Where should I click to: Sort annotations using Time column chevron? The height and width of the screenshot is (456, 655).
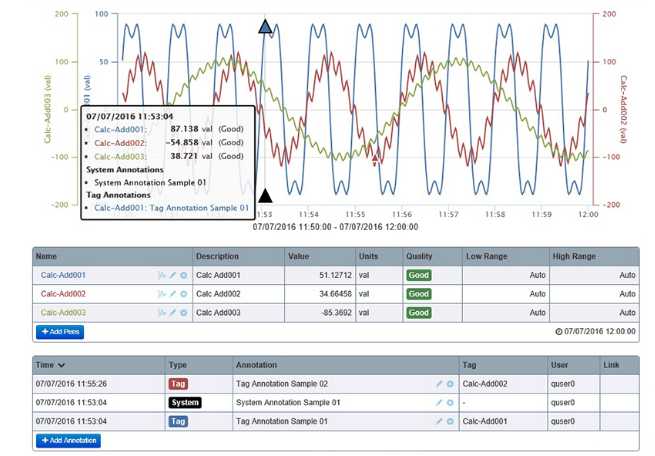(62, 365)
